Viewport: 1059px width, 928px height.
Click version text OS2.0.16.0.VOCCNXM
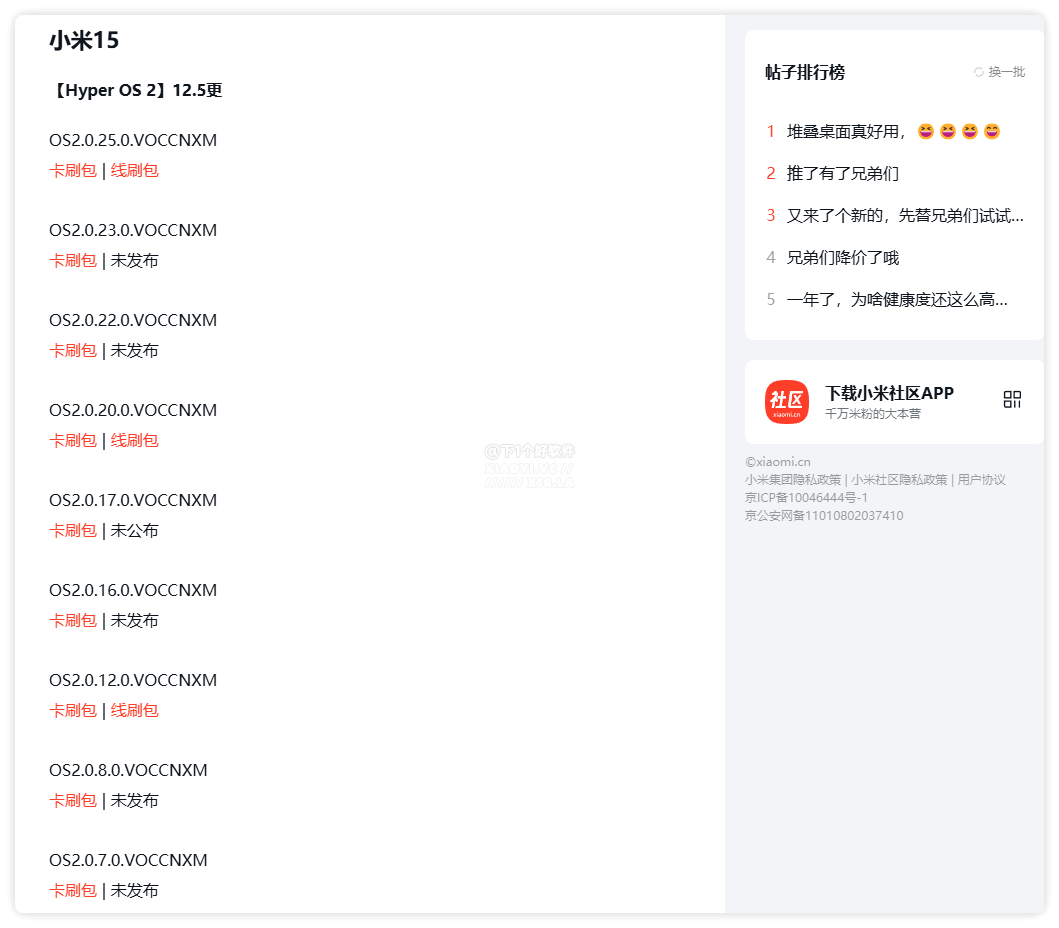tap(133, 590)
